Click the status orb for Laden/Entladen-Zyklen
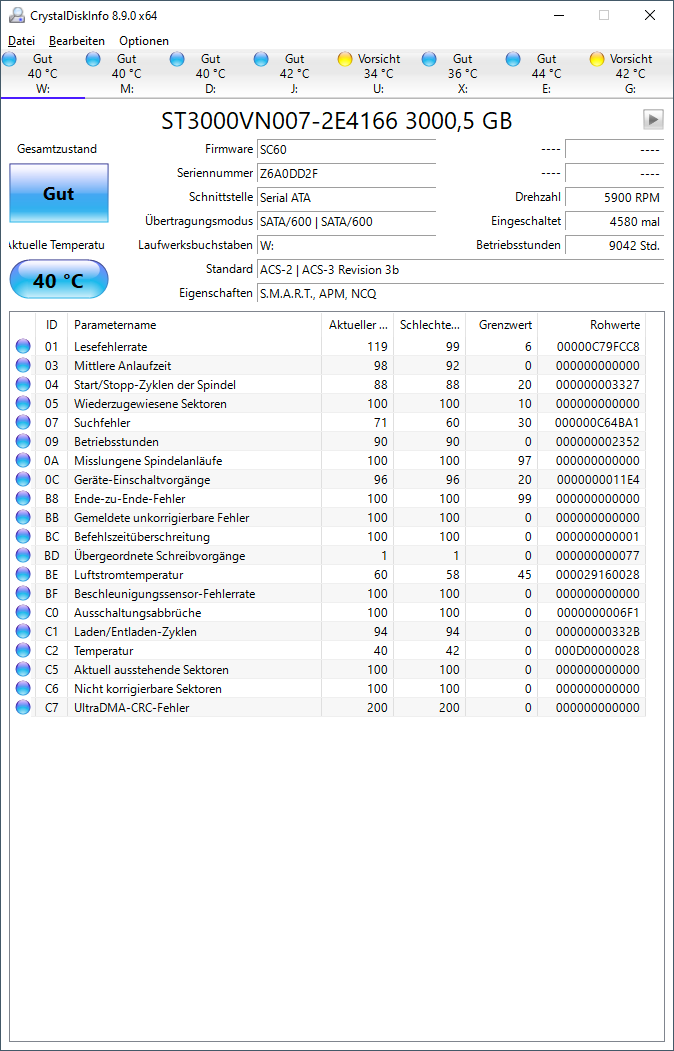Viewport: 674px width, 1051px height. 23,631
